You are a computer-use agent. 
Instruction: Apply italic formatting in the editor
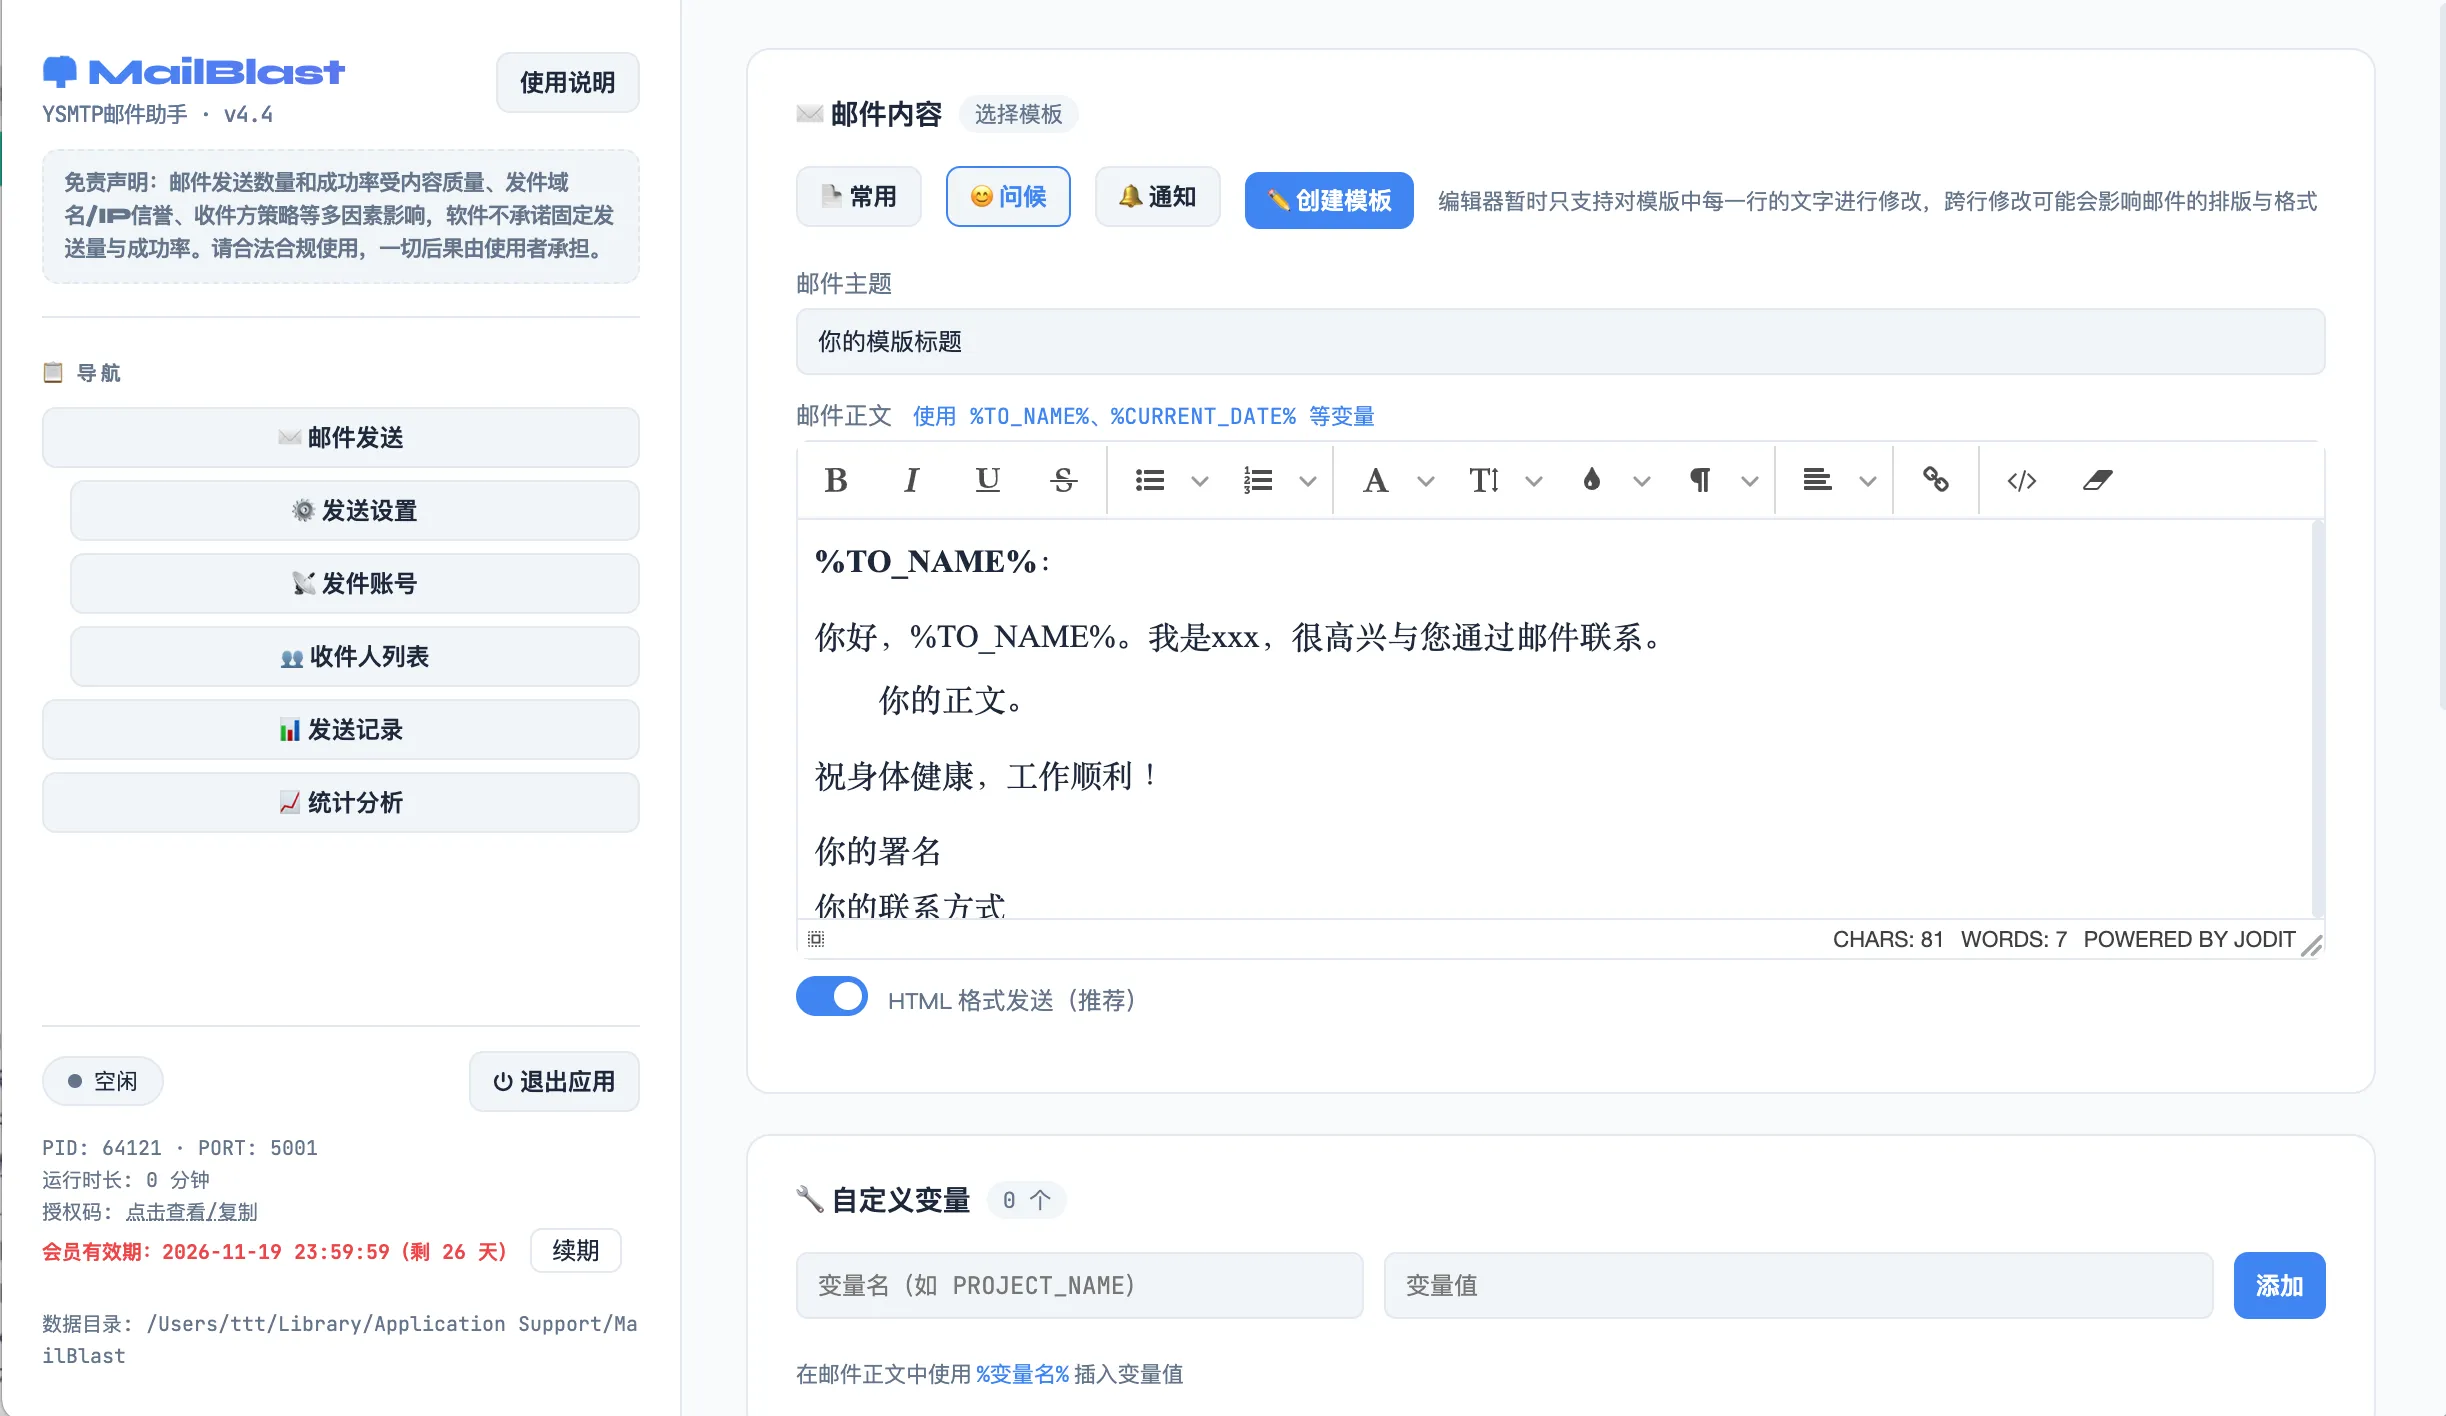[x=911, y=481]
